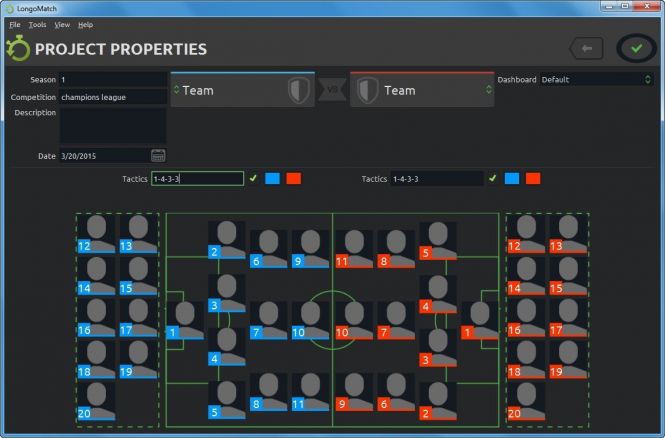Open the calendar date picker

point(158,156)
